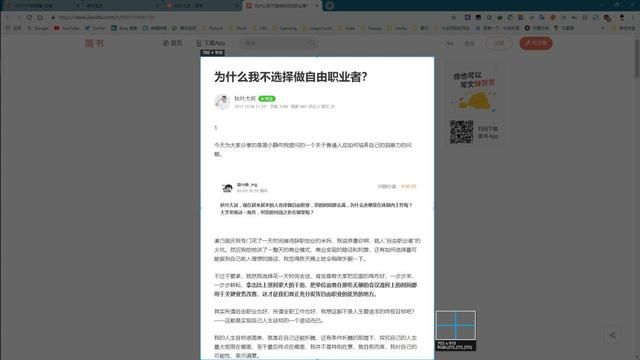Show hidden bookmarks with the » chevron

click(603, 28)
